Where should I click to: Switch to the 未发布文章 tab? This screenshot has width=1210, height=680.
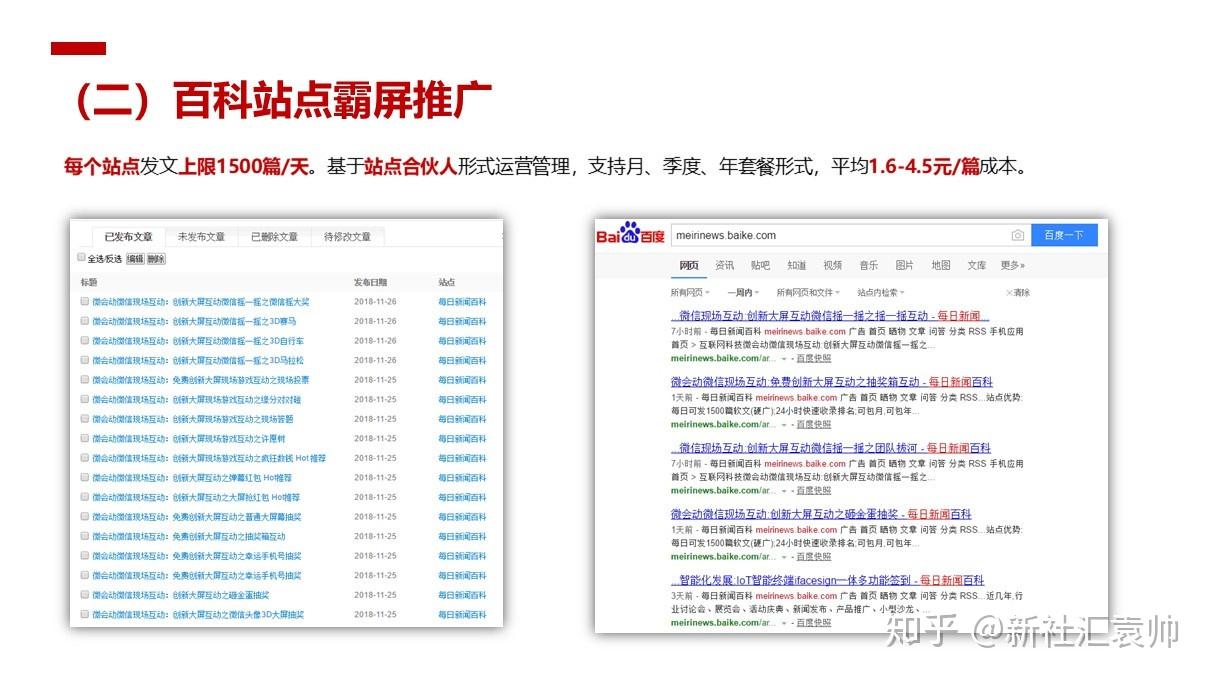click(201, 237)
